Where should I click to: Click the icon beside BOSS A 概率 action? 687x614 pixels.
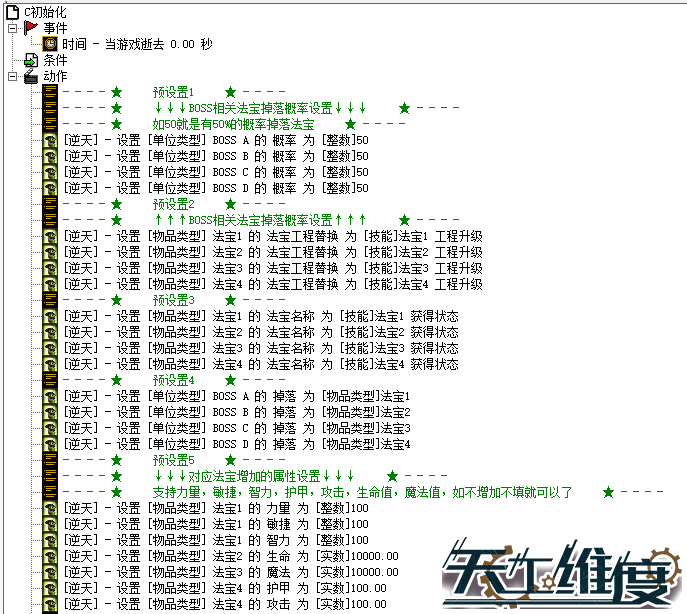pos(49,140)
